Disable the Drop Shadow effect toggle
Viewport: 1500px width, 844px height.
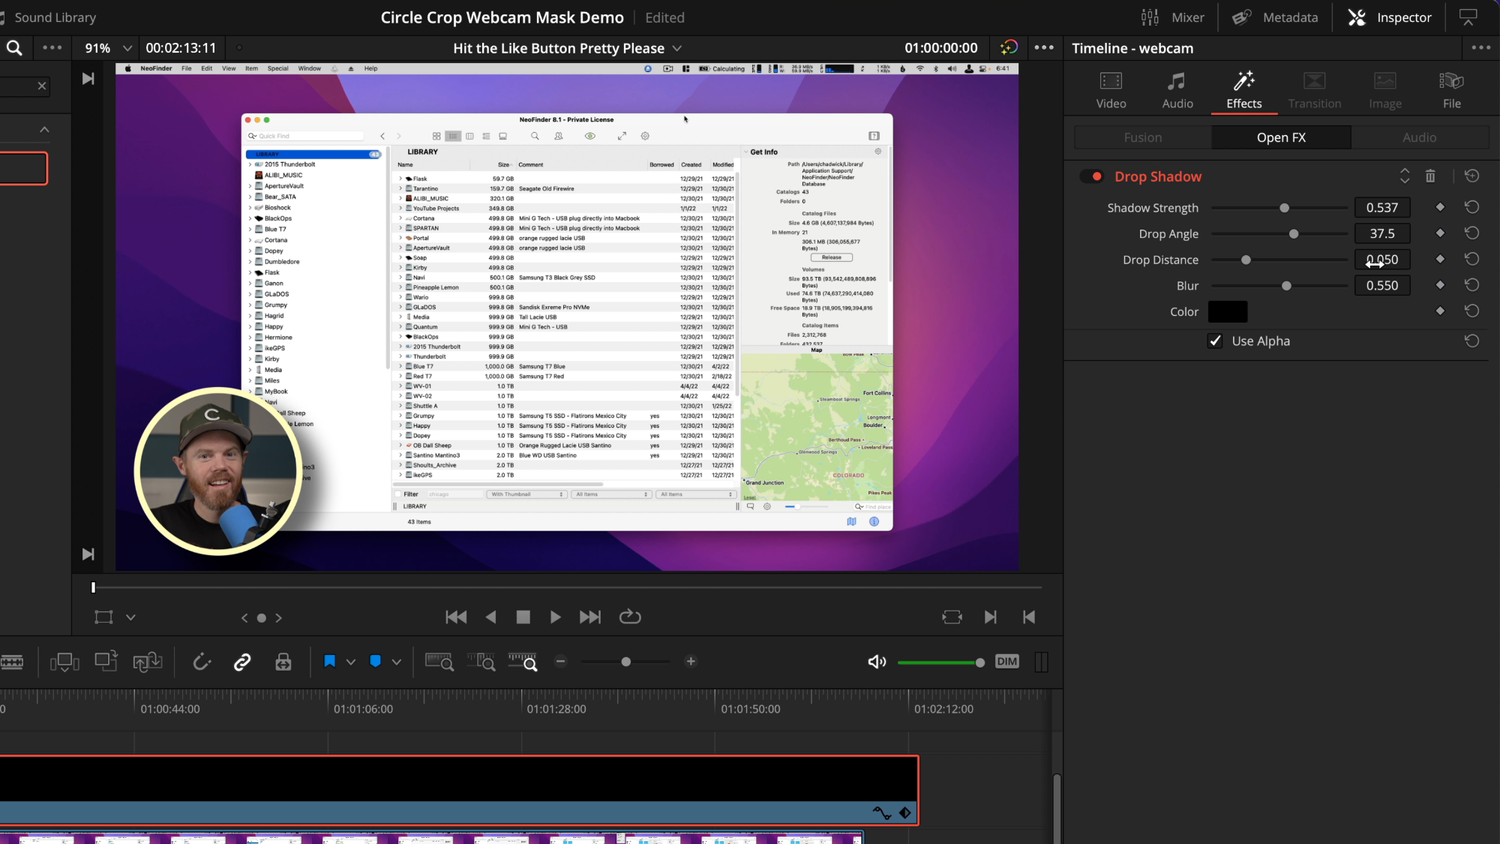point(1090,176)
